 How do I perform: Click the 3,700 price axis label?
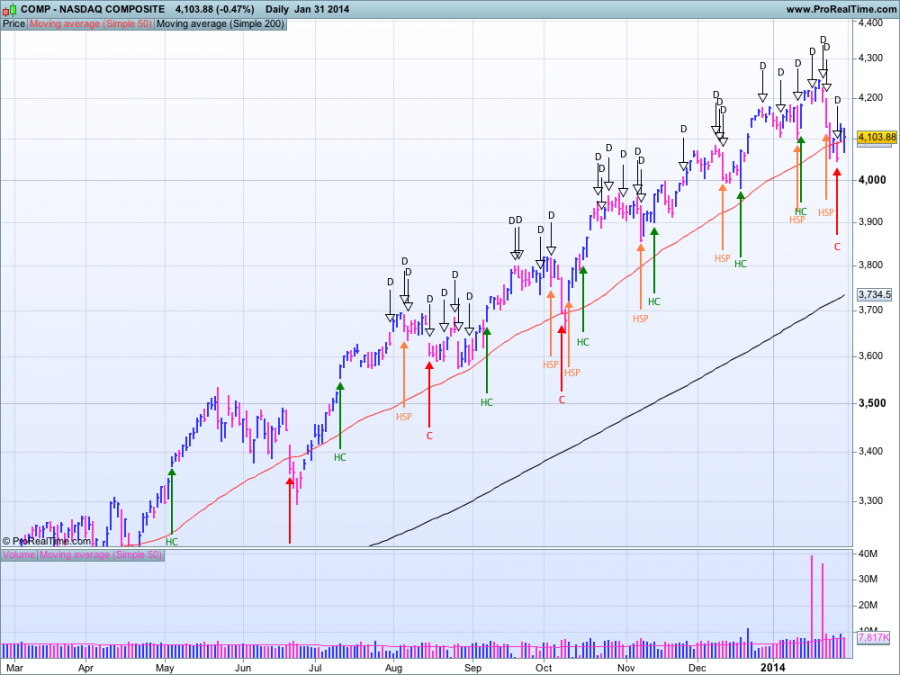[871, 310]
